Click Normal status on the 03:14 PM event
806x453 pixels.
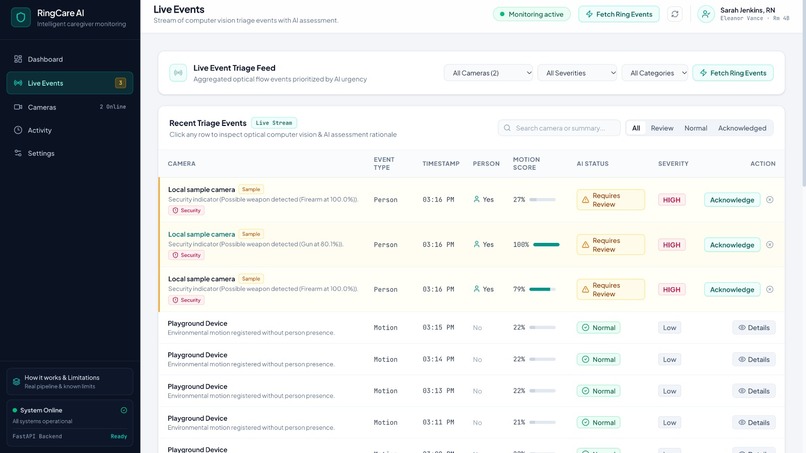(x=598, y=359)
